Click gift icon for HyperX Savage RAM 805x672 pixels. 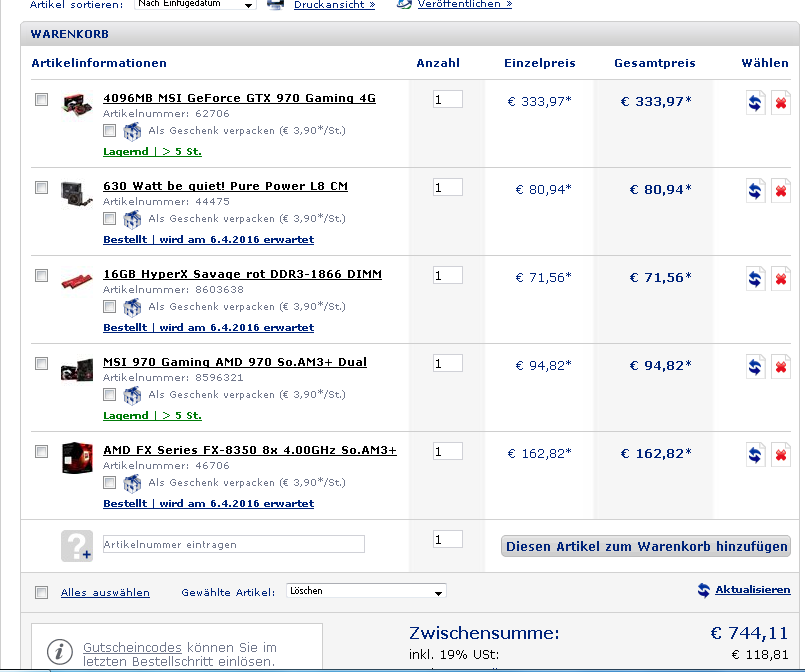click(x=132, y=307)
